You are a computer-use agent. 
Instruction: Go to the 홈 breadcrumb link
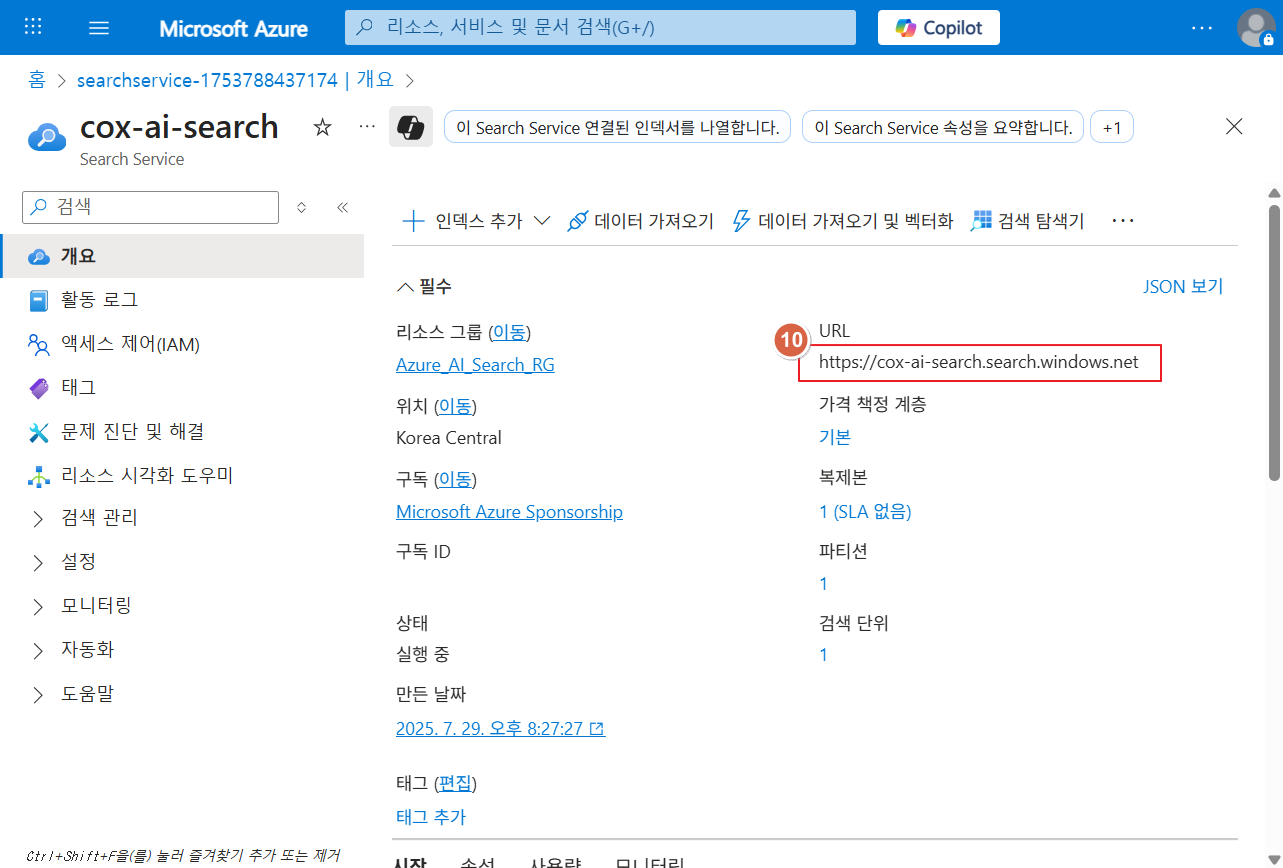pyautogui.click(x=37, y=80)
